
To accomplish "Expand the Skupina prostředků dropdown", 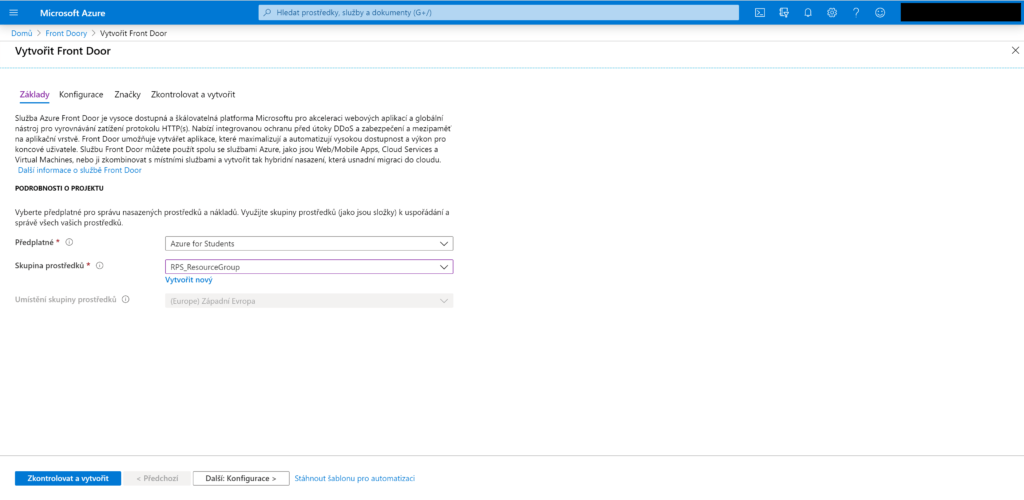I will point(308,267).
